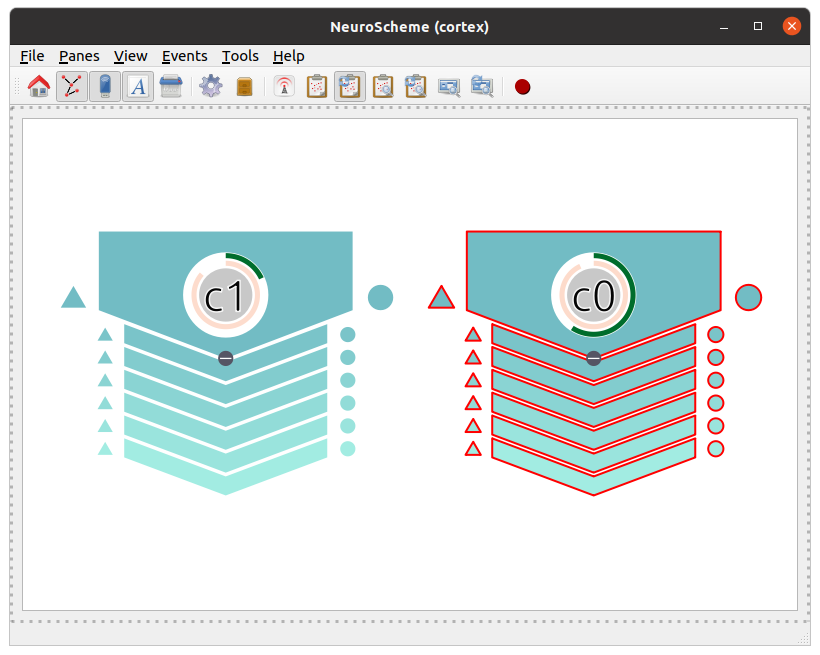Toggle the letter A text button
This screenshot has width=820, height=655.
tap(138, 87)
